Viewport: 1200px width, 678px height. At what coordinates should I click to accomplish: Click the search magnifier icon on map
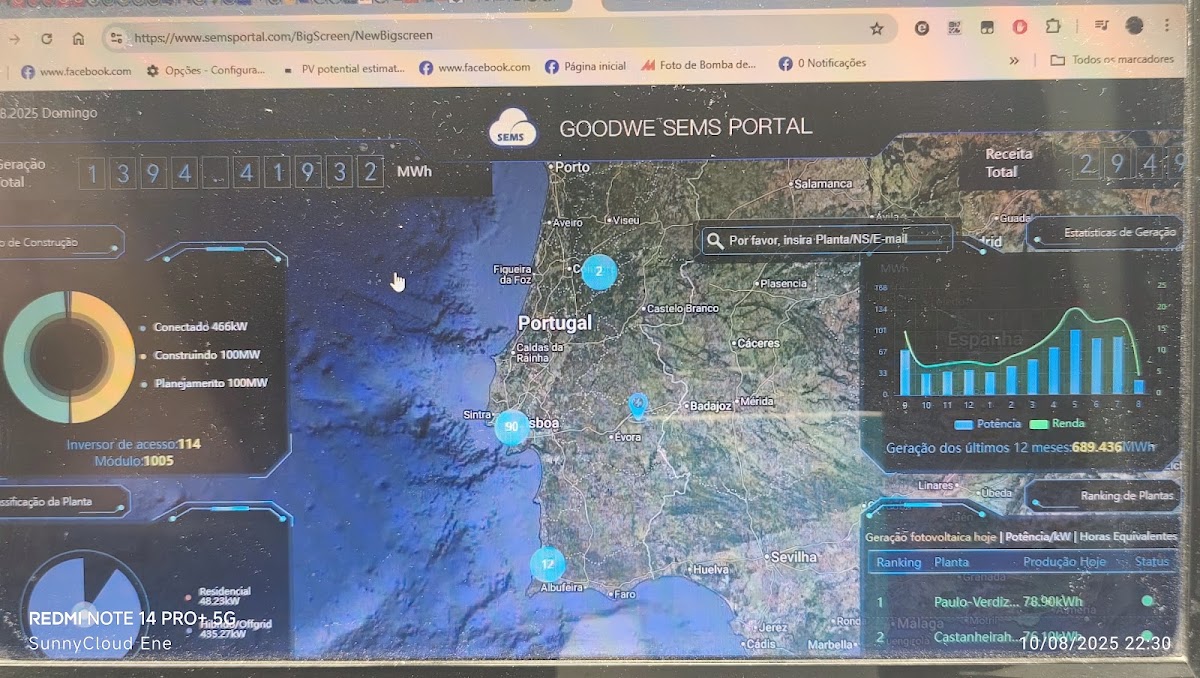(x=714, y=240)
